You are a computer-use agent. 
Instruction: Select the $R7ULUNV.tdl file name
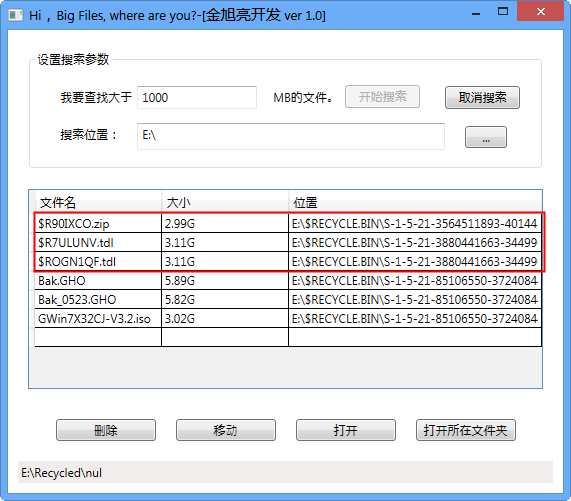click(x=76, y=242)
